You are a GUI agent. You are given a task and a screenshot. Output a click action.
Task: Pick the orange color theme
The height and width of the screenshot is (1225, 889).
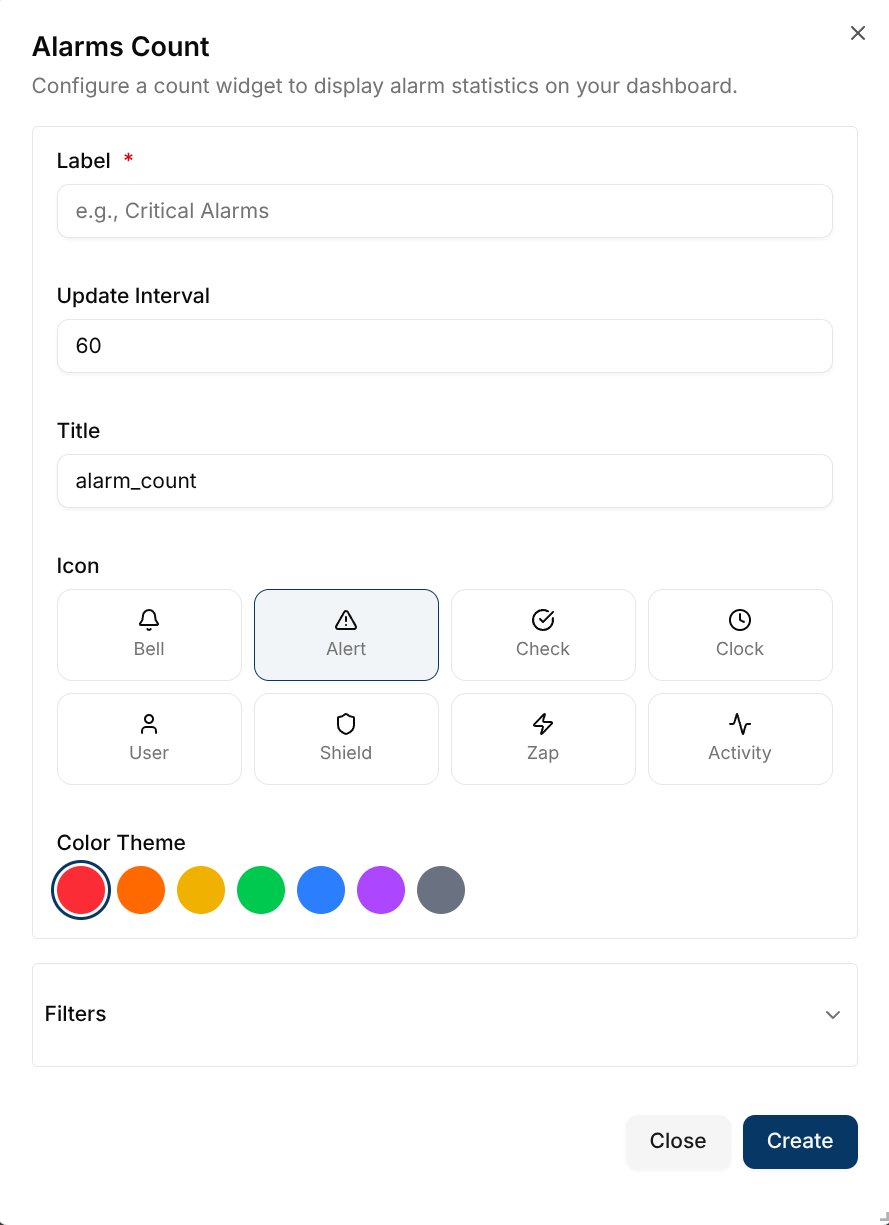click(141, 890)
